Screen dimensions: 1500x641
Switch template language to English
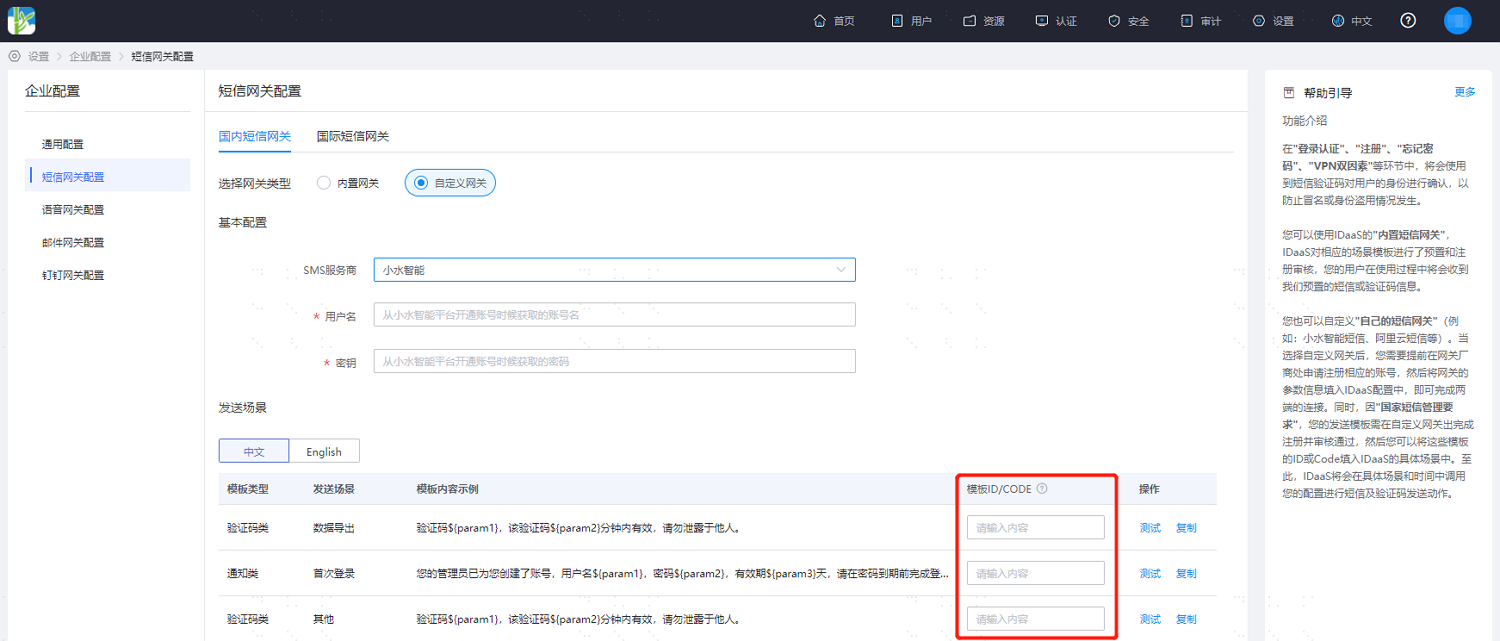coord(324,451)
